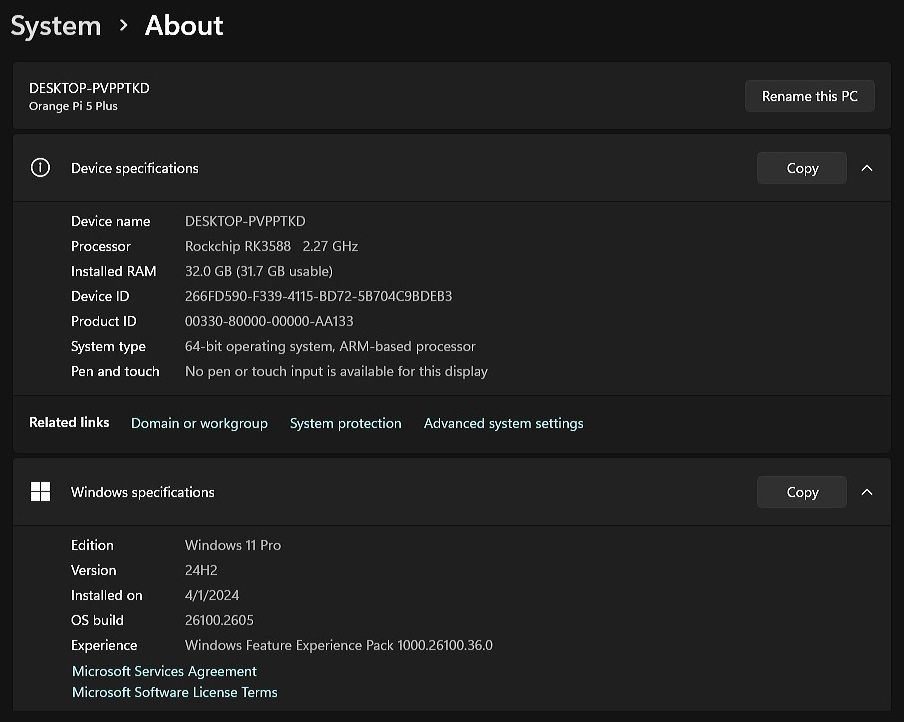Copy the Device specifications

tap(801, 168)
